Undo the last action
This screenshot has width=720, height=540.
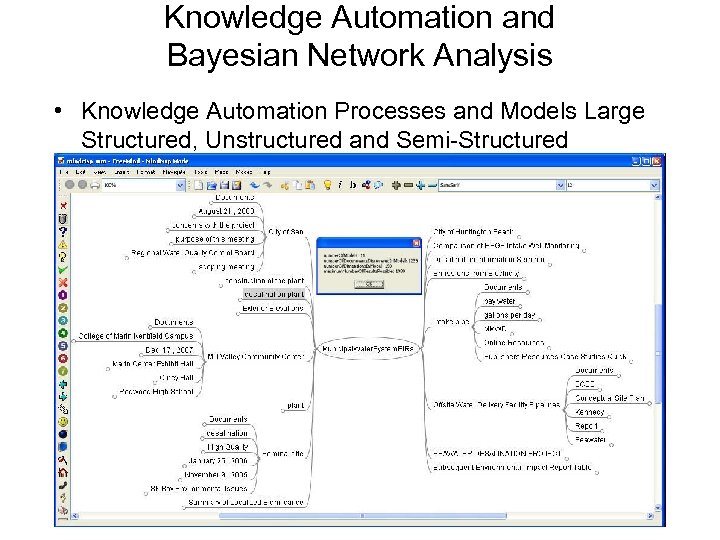pyautogui.click(x=254, y=185)
